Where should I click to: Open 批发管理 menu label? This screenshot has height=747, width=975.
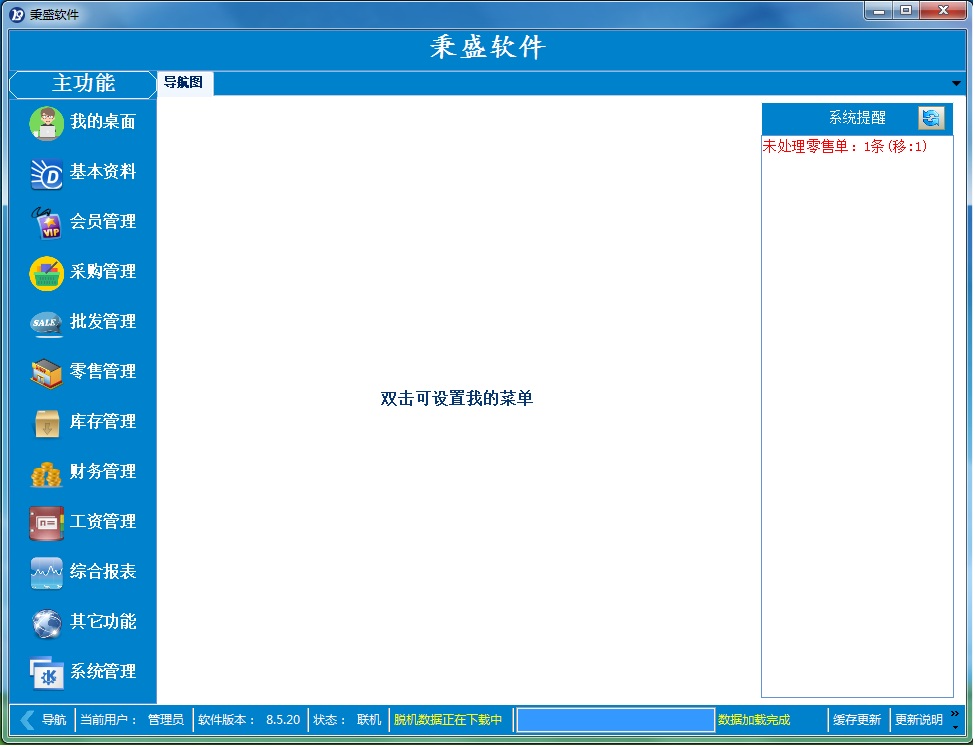tap(103, 322)
